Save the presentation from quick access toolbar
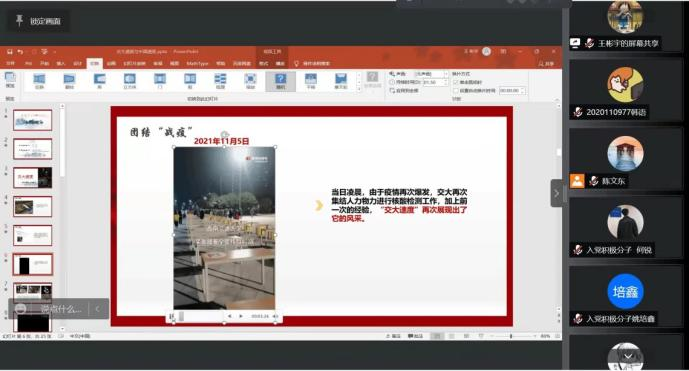The width and height of the screenshot is (689, 371). (x=10, y=52)
